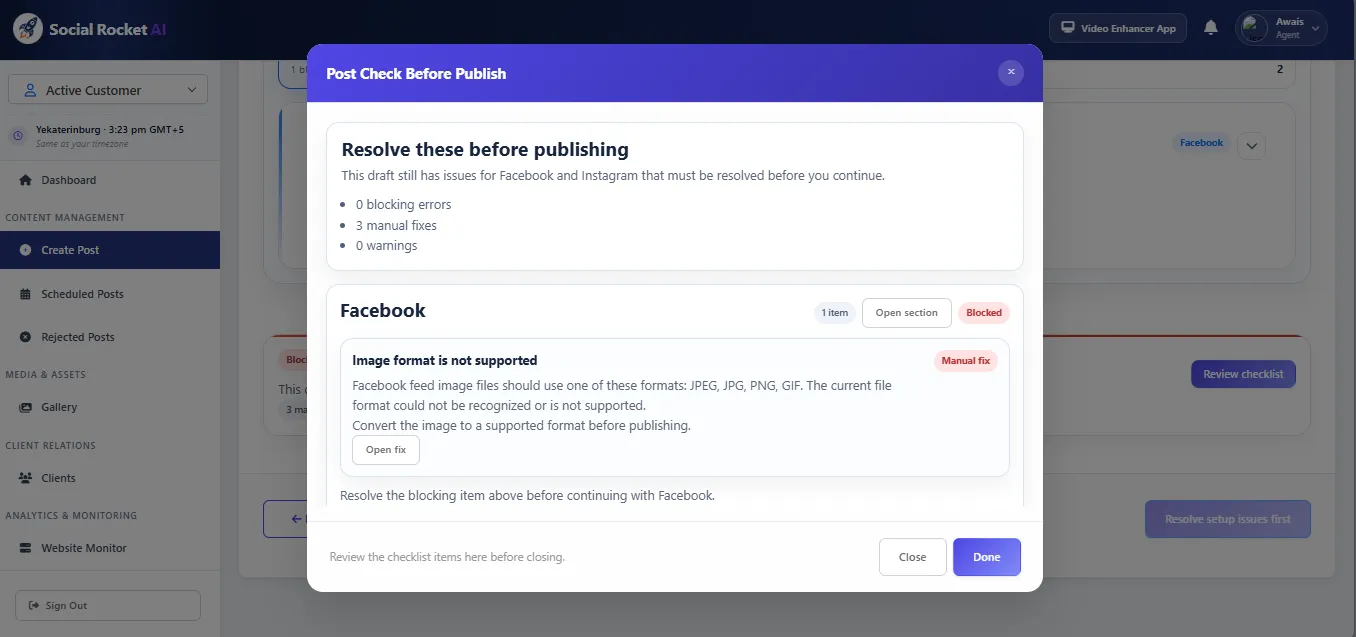The width and height of the screenshot is (1356, 637).
Task: Open the Video Enhancer App button
Action: [x=1118, y=28]
